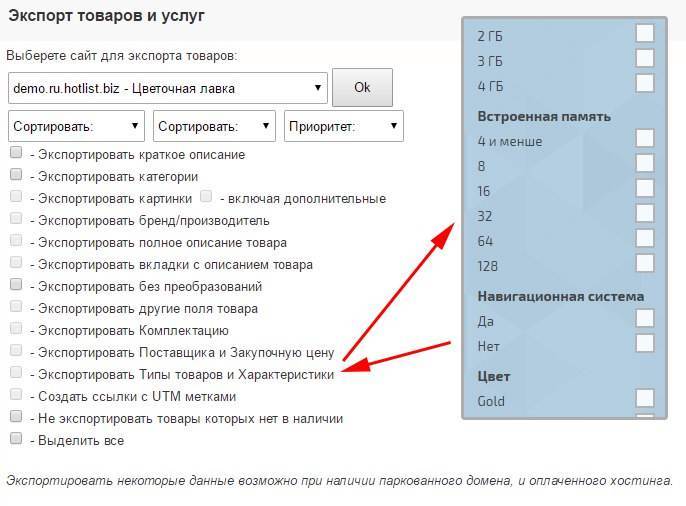Enable Создать ссылки с UTM метками

point(16,395)
